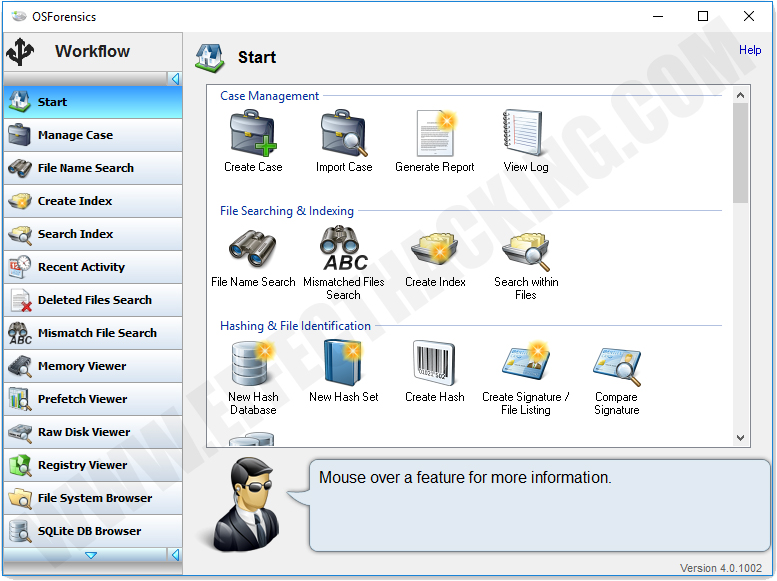Image resolution: width=777 pixels, height=581 pixels.
Task: Minimize the OSForensics window
Action: tap(658, 16)
